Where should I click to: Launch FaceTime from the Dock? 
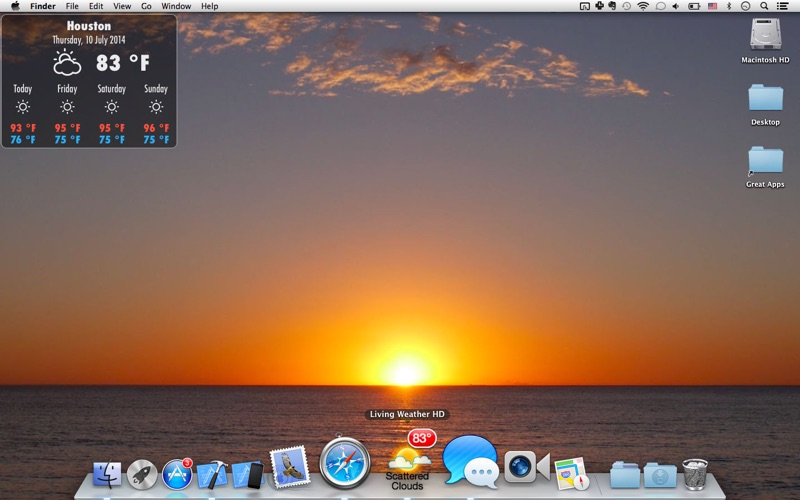tap(526, 466)
